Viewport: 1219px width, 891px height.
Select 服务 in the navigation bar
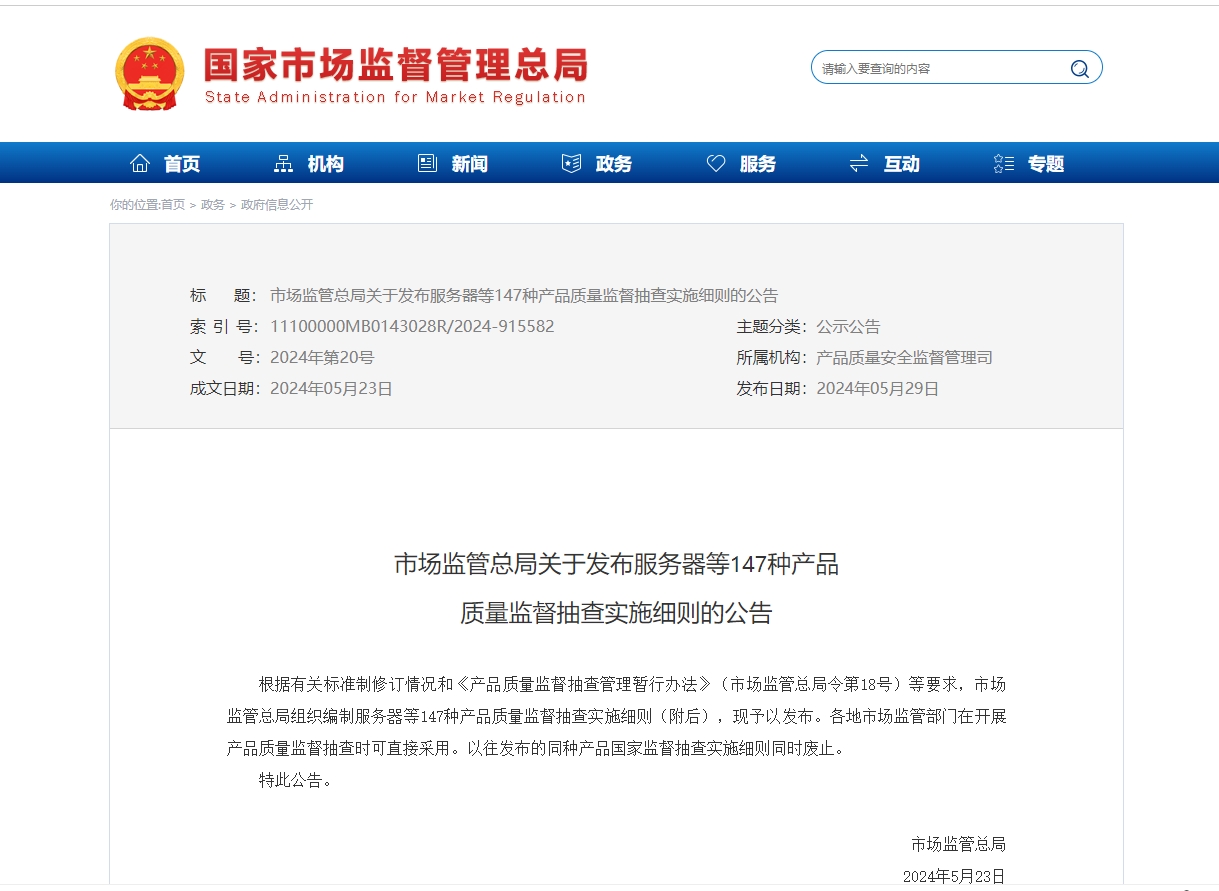pos(757,164)
